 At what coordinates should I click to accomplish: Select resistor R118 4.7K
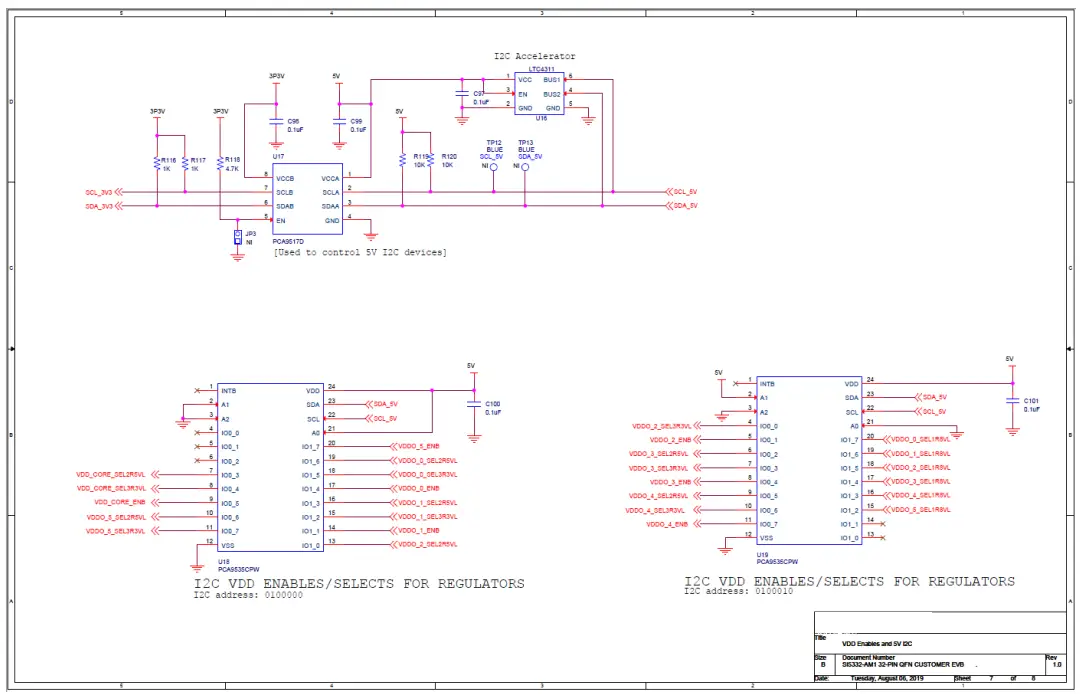[222, 163]
